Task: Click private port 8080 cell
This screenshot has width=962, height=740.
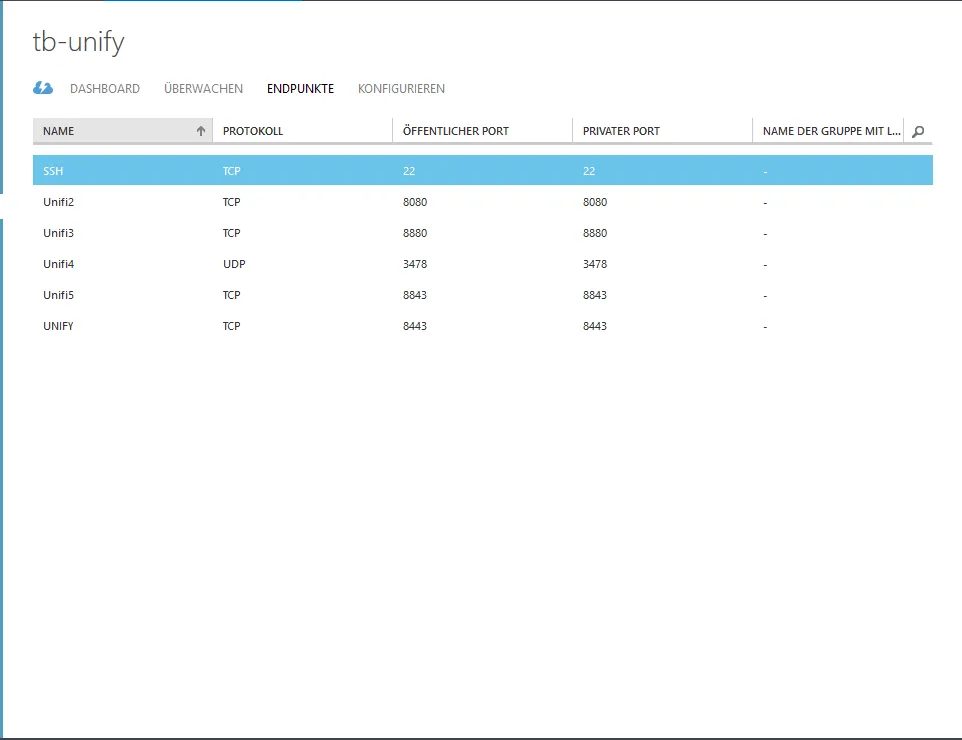Action: 595,202
